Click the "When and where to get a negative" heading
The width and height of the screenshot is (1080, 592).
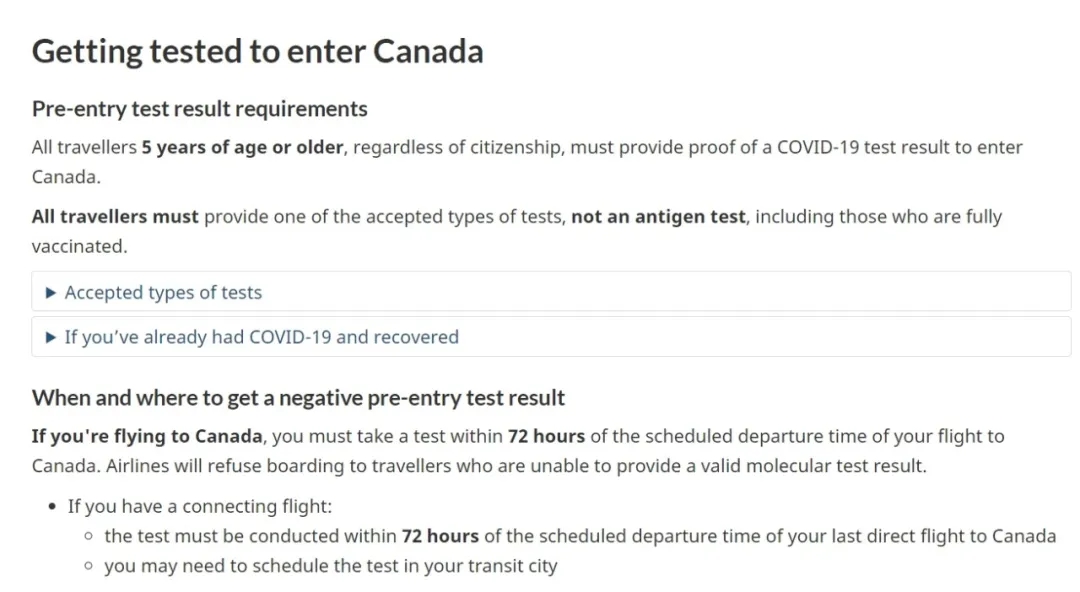[298, 398]
